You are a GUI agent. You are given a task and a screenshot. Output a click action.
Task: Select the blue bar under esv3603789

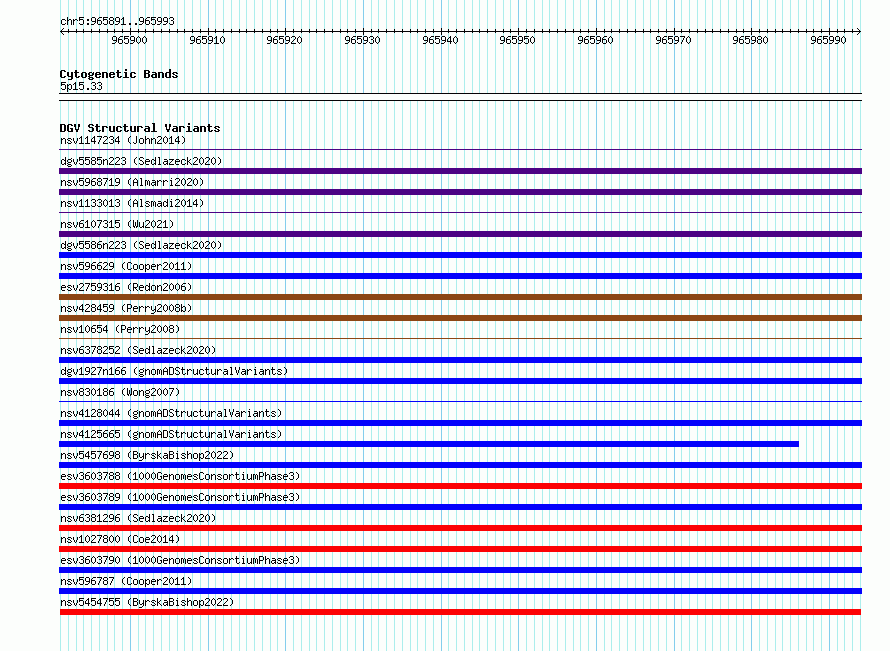460,507
